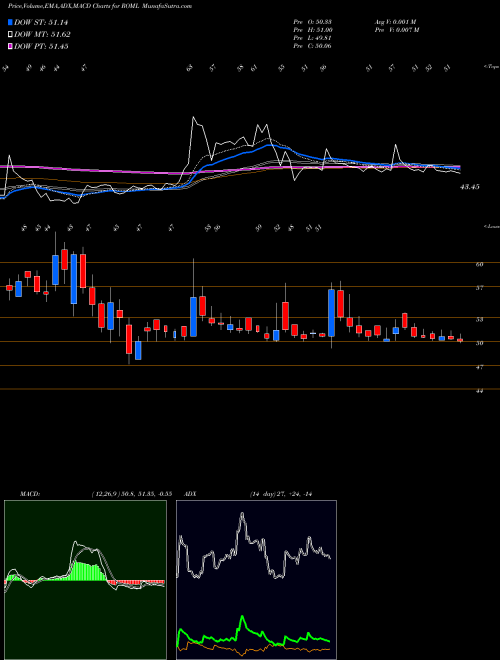Click the magenta DOW PT legend swatch

coord(10,46)
